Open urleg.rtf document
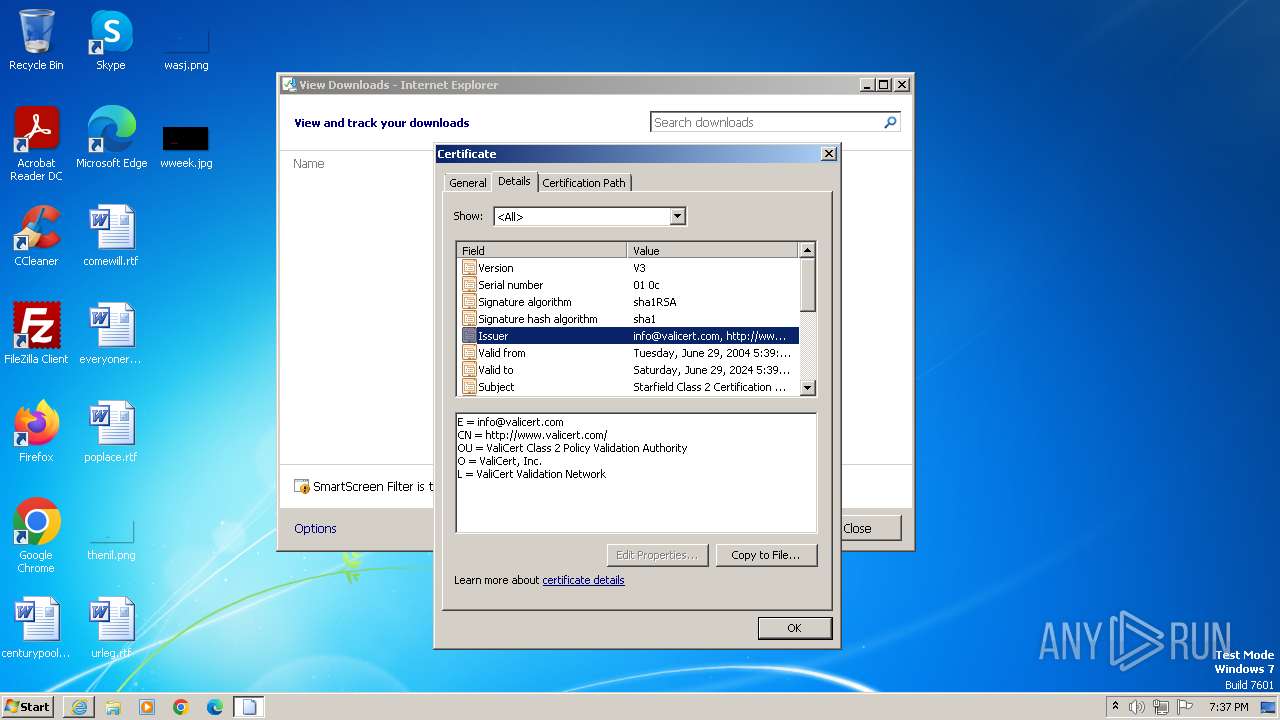 pos(111,628)
